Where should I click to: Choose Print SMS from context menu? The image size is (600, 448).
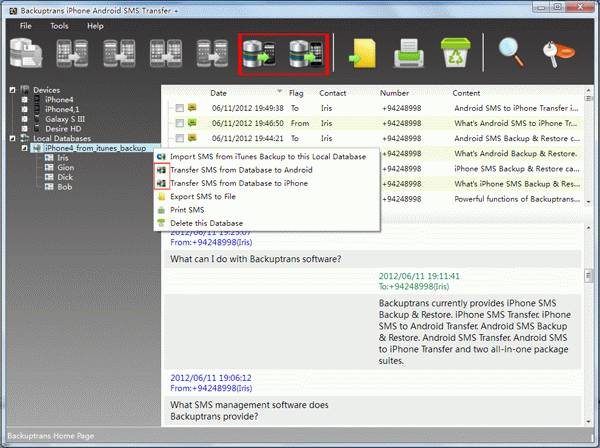pos(267,210)
